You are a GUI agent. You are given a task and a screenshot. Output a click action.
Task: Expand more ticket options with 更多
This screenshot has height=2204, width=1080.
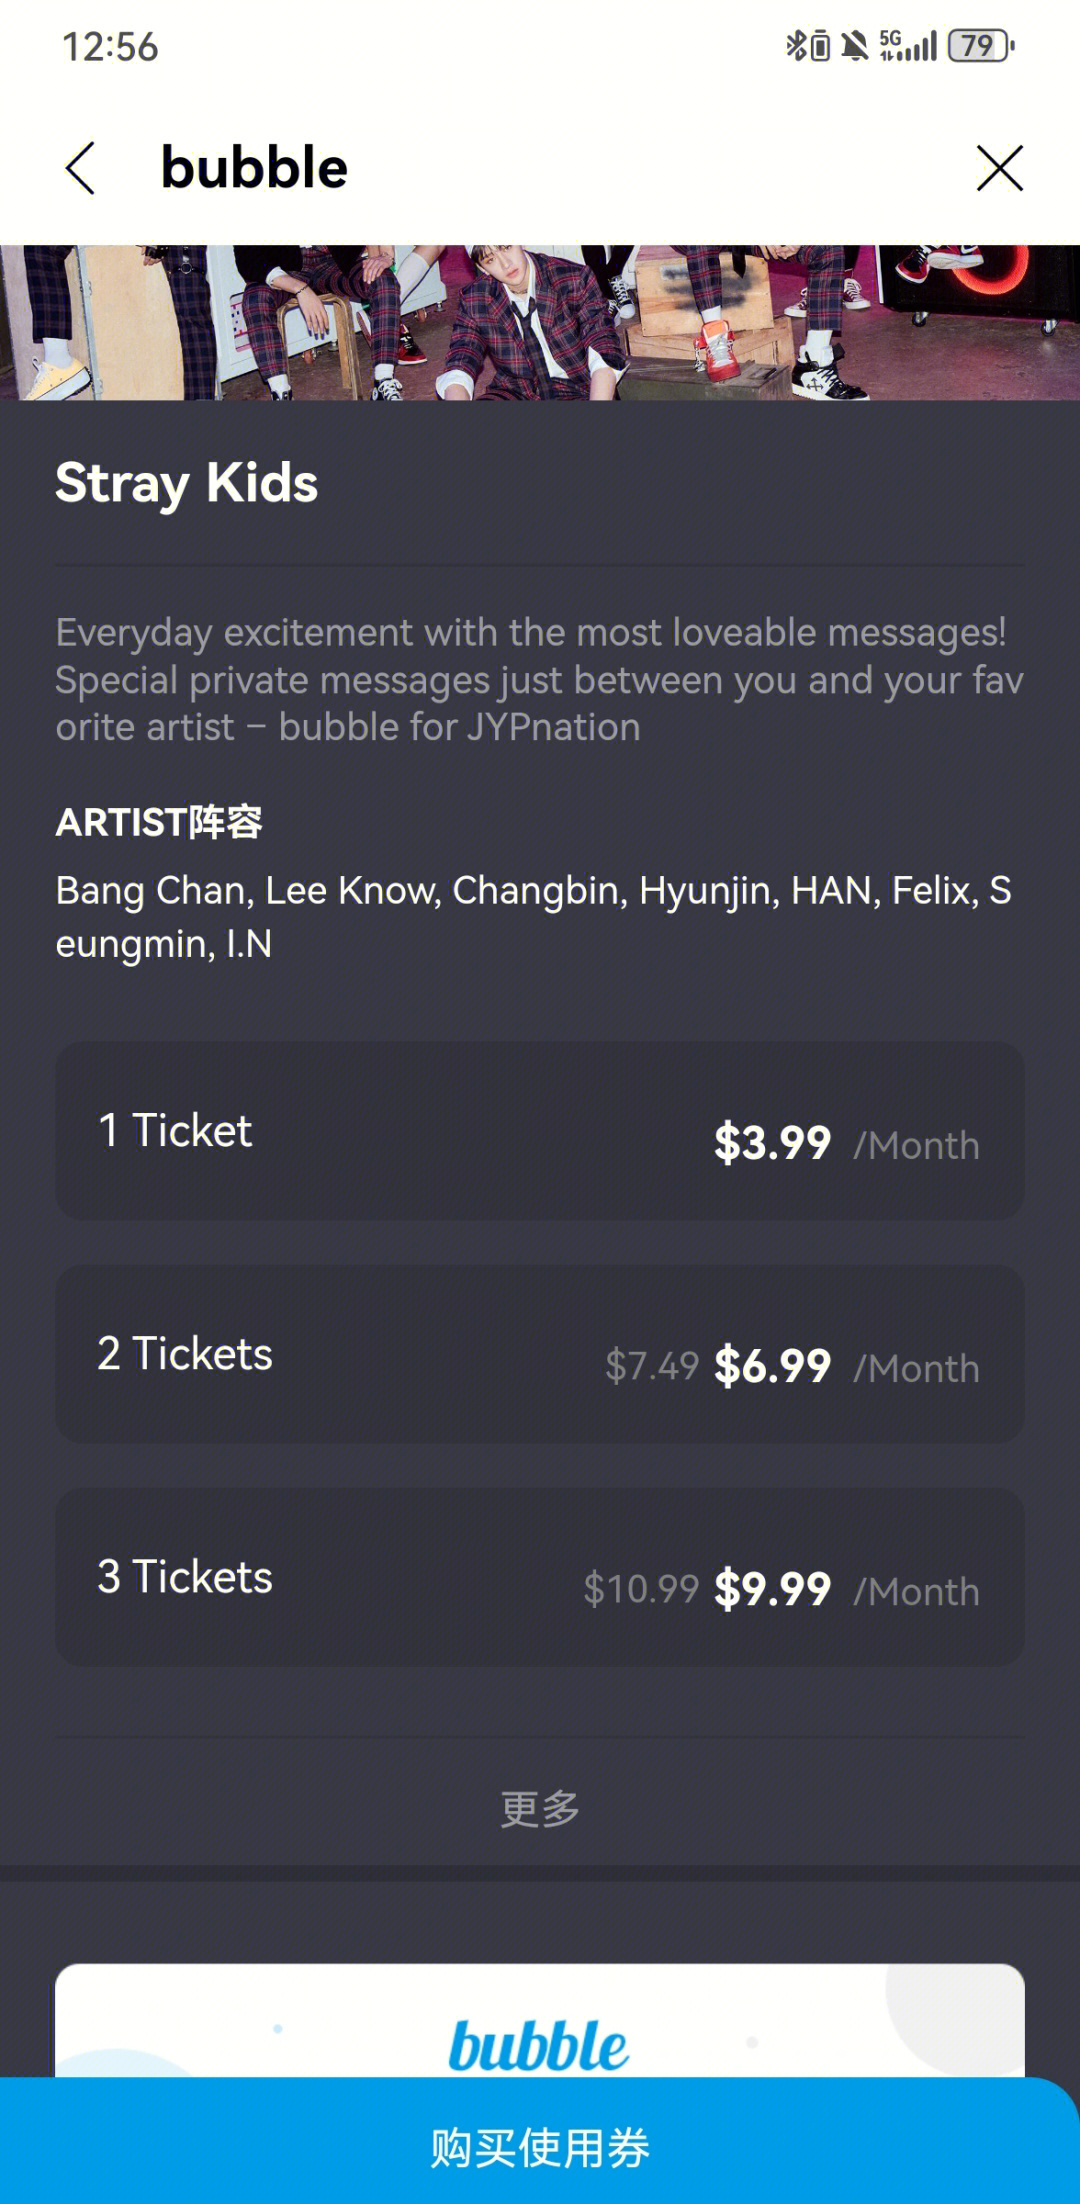click(x=540, y=1809)
